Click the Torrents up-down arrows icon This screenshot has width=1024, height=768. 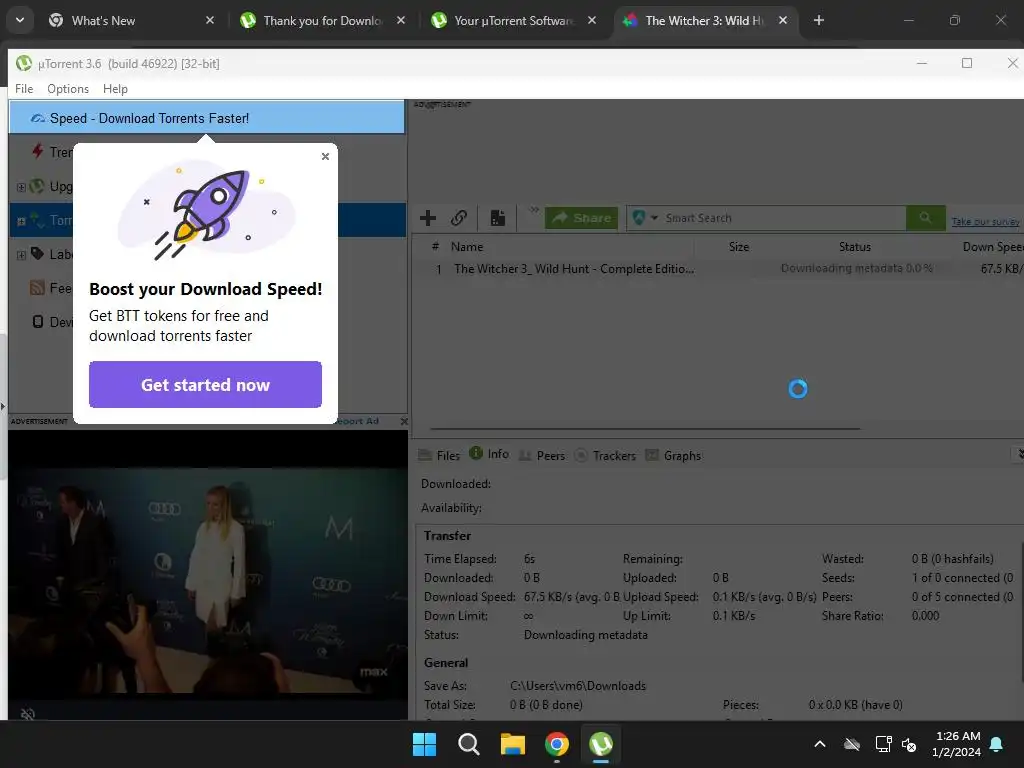tap(38, 220)
